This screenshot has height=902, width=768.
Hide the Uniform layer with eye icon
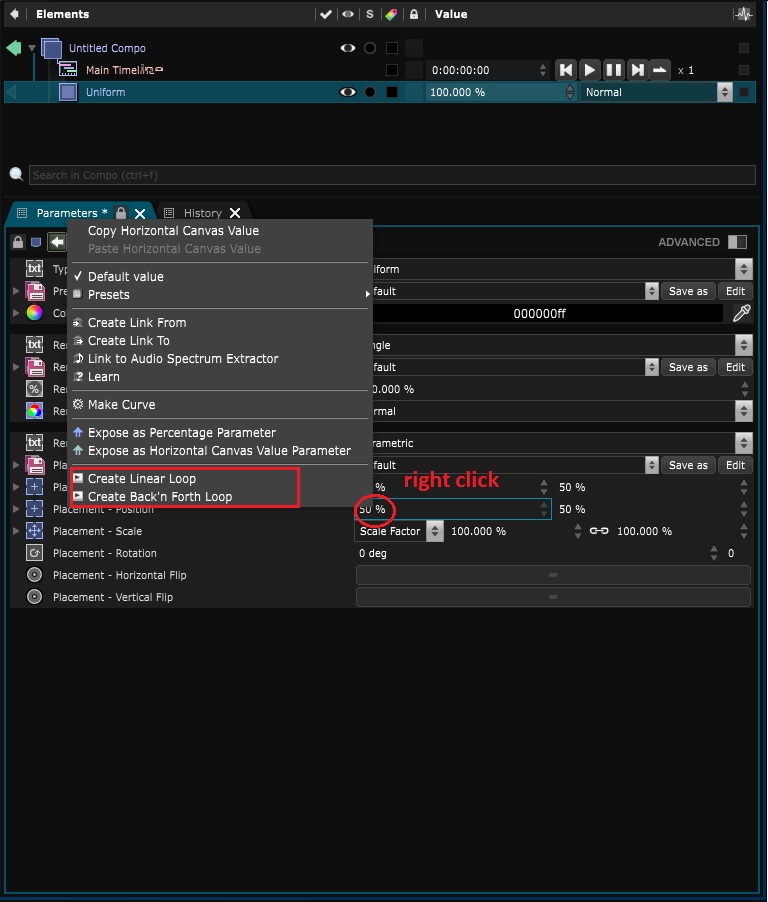[347, 92]
